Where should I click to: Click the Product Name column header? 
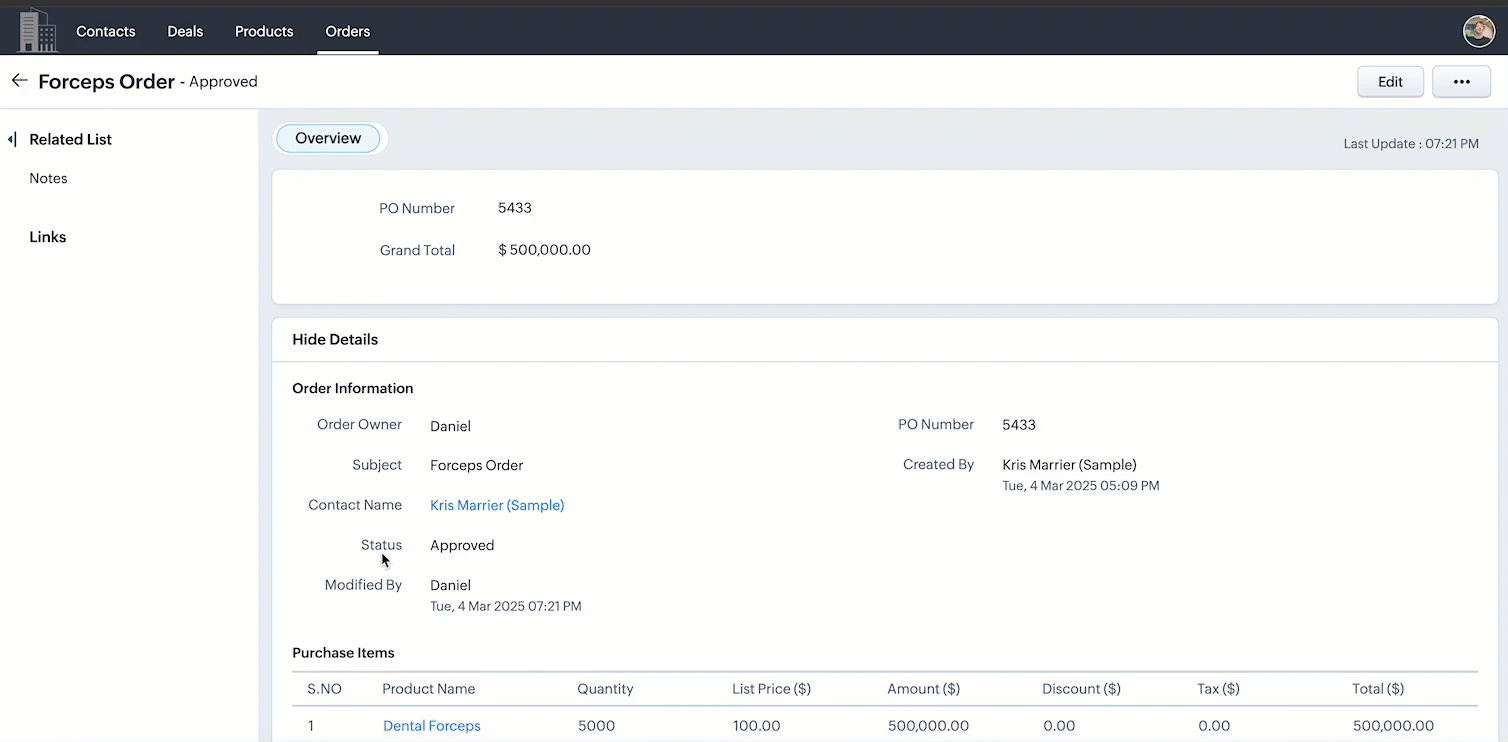click(x=428, y=689)
